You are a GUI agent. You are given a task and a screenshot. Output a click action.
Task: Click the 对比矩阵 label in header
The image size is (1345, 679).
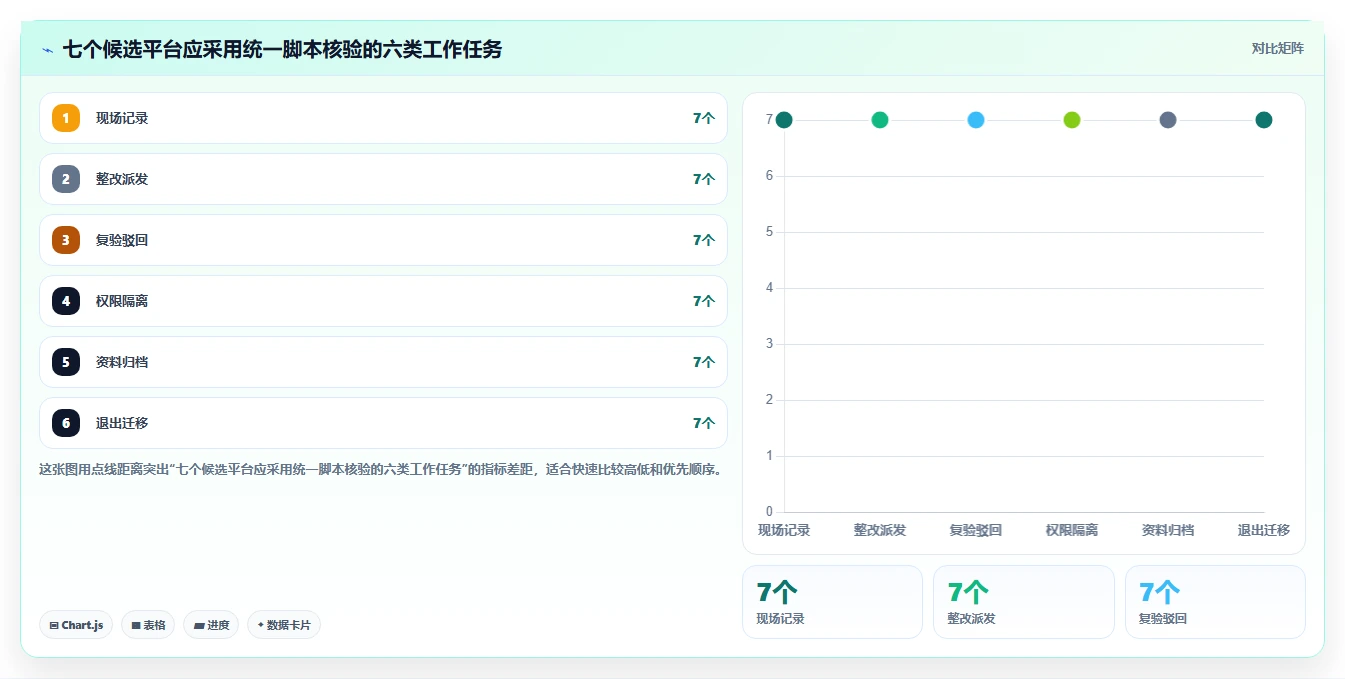coord(1278,48)
